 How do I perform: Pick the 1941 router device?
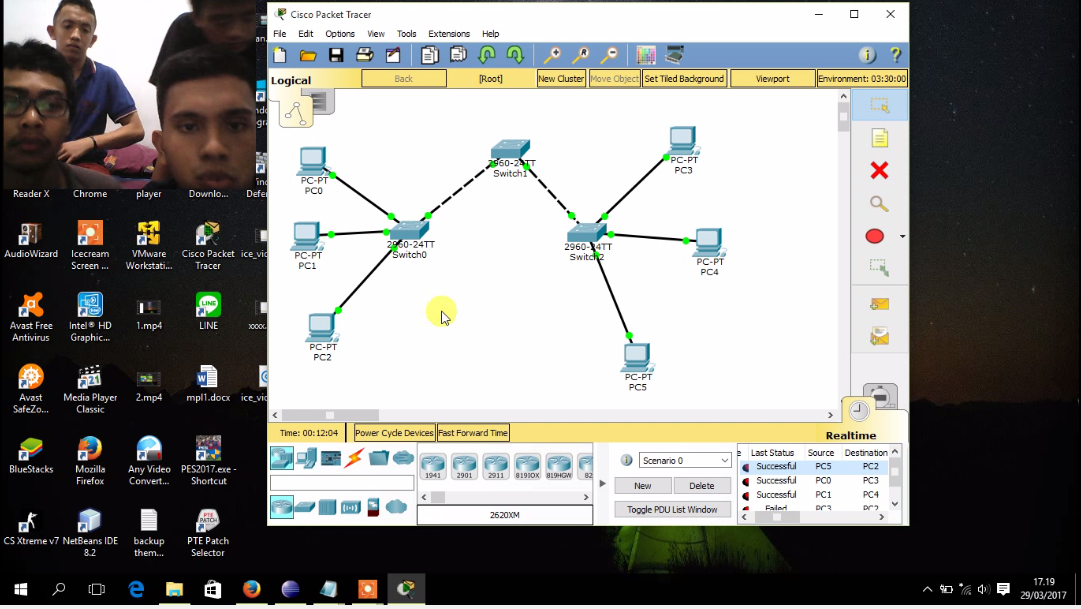[433, 466]
